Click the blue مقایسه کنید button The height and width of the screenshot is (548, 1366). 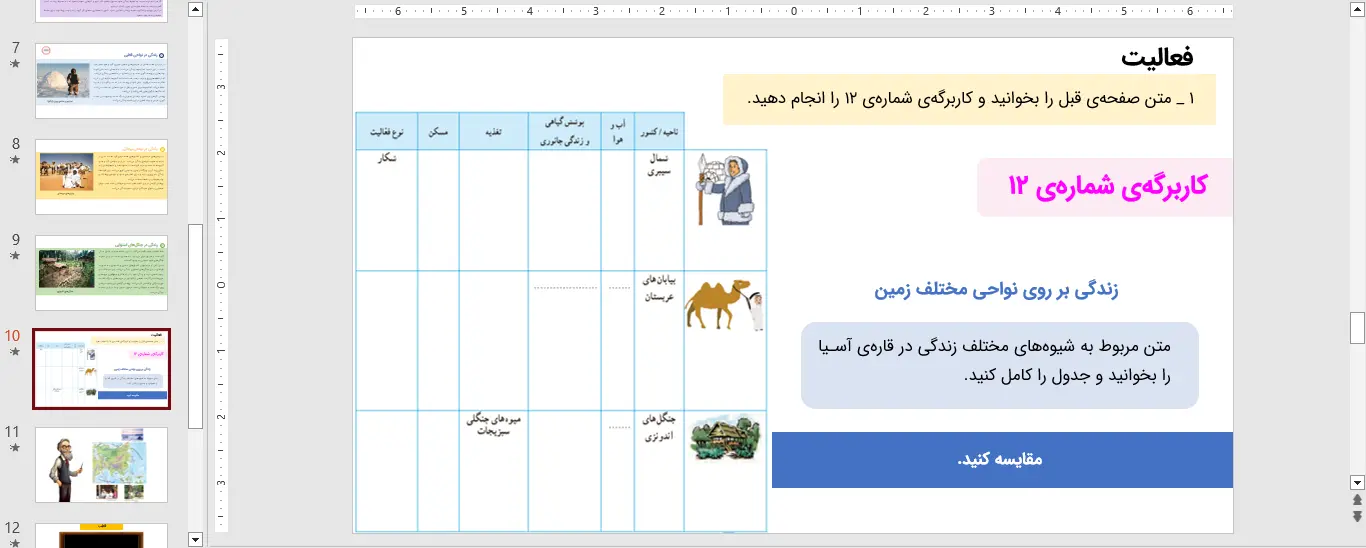click(x=1001, y=460)
